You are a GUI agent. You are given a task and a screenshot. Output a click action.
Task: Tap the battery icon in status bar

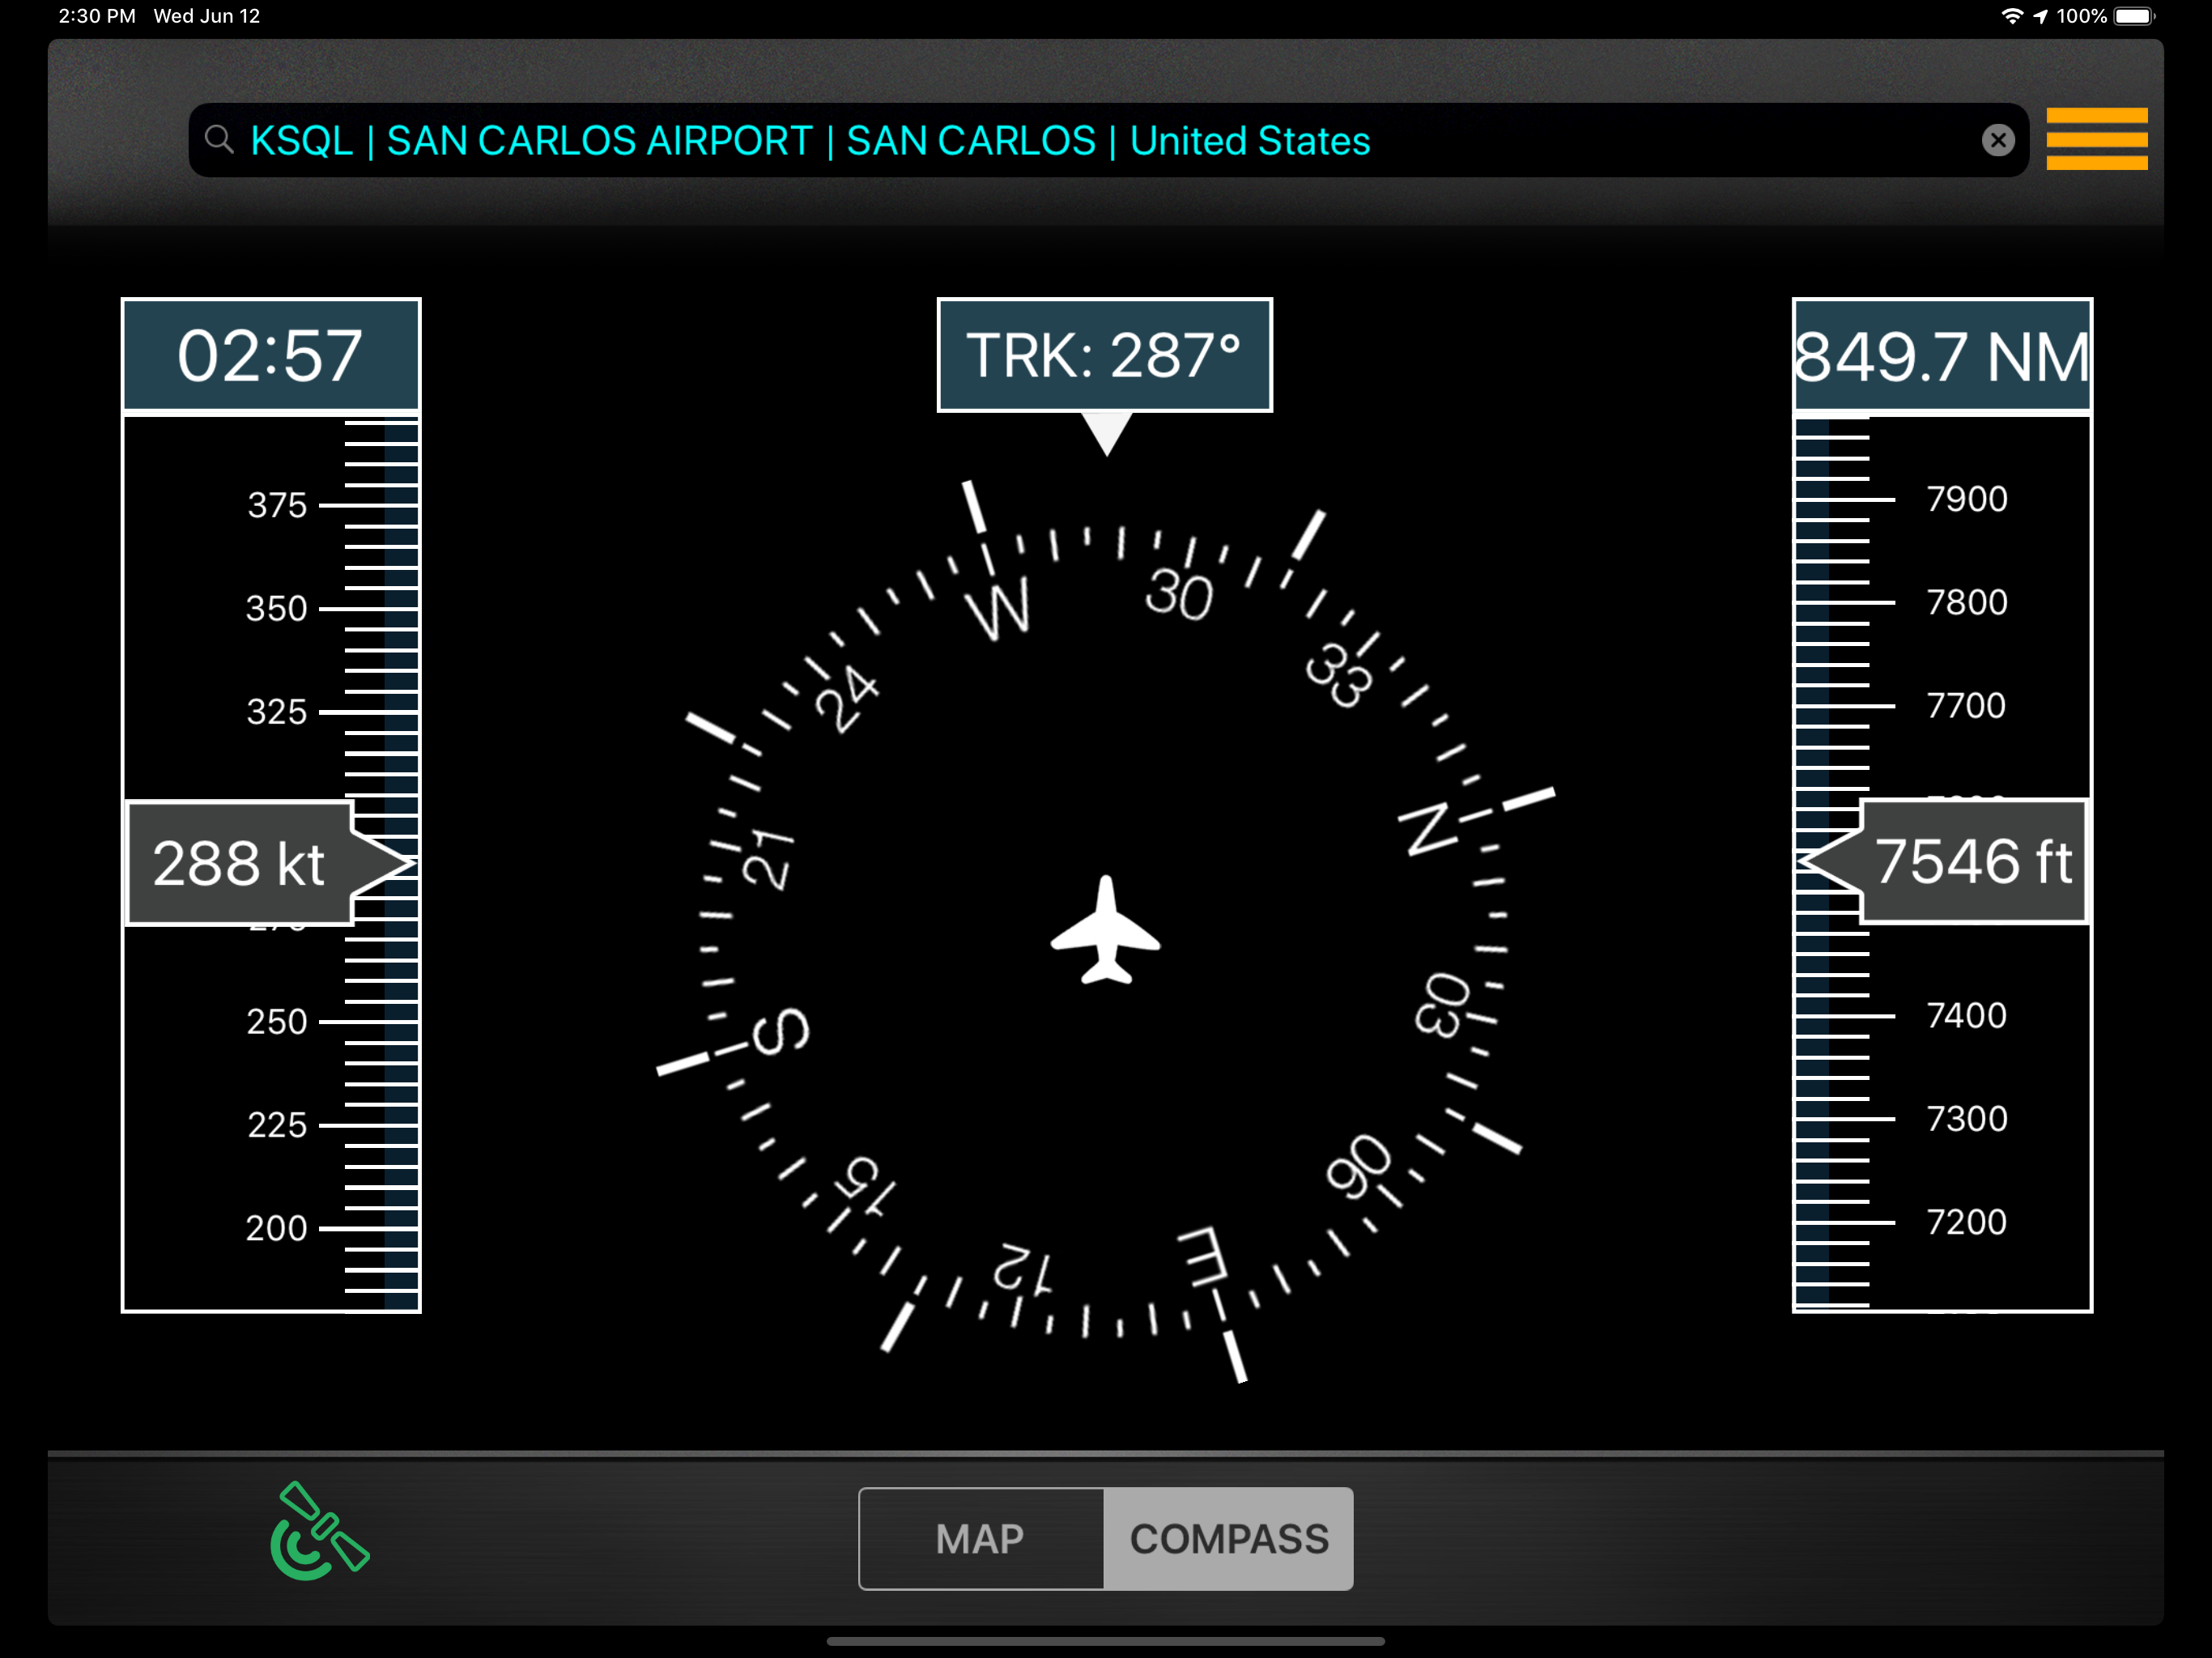point(2134,16)
